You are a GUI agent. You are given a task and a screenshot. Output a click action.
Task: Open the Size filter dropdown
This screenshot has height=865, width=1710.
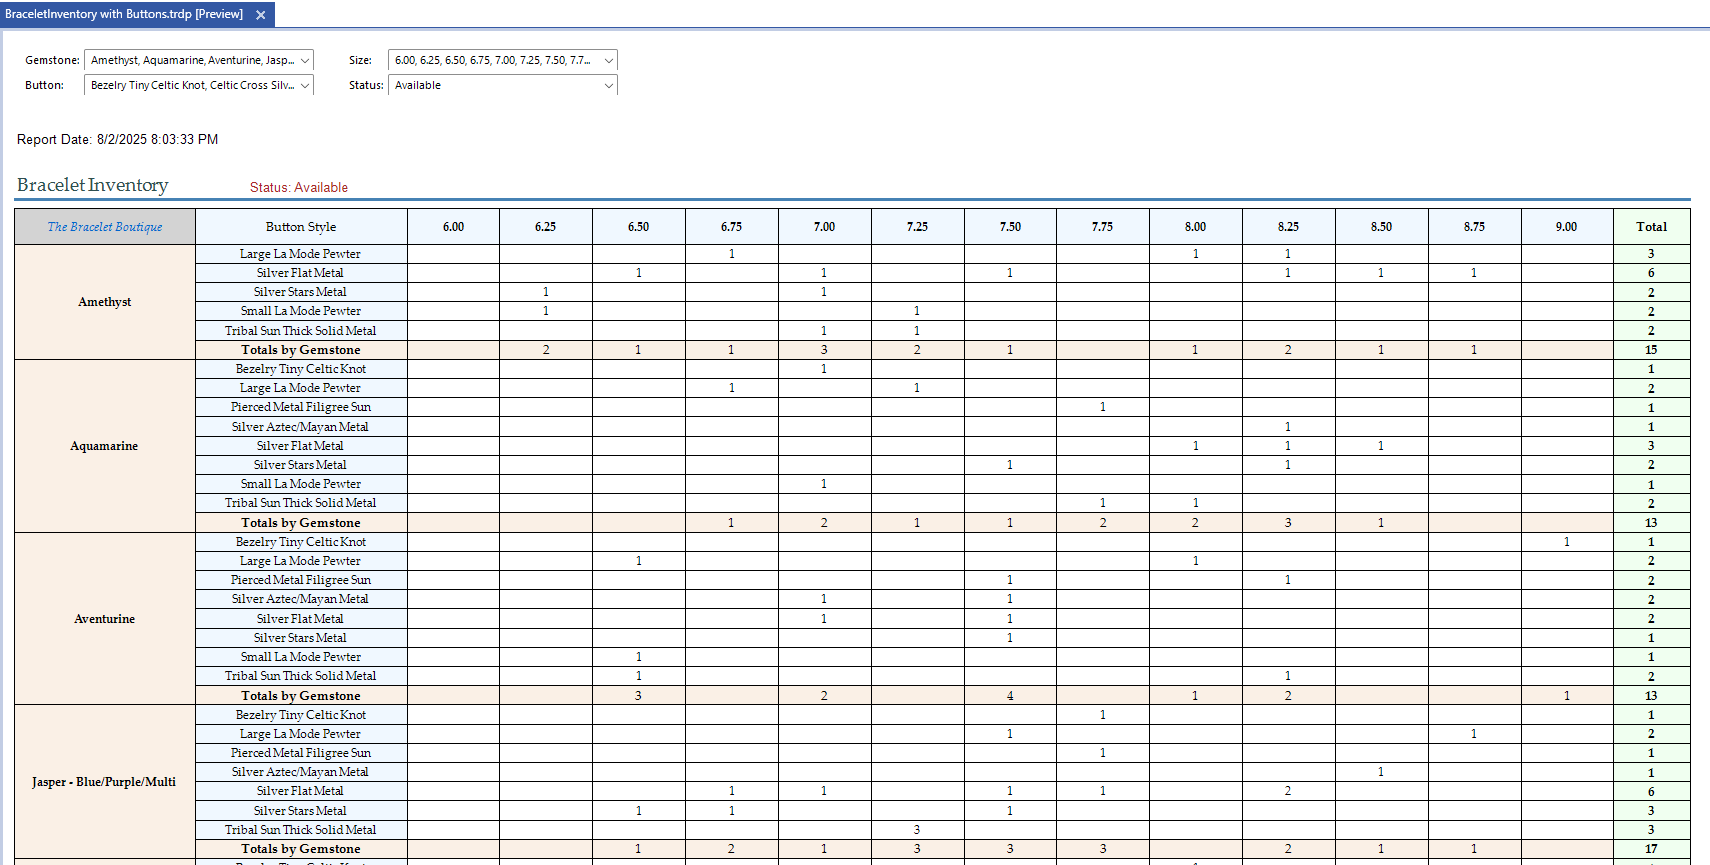608,61
